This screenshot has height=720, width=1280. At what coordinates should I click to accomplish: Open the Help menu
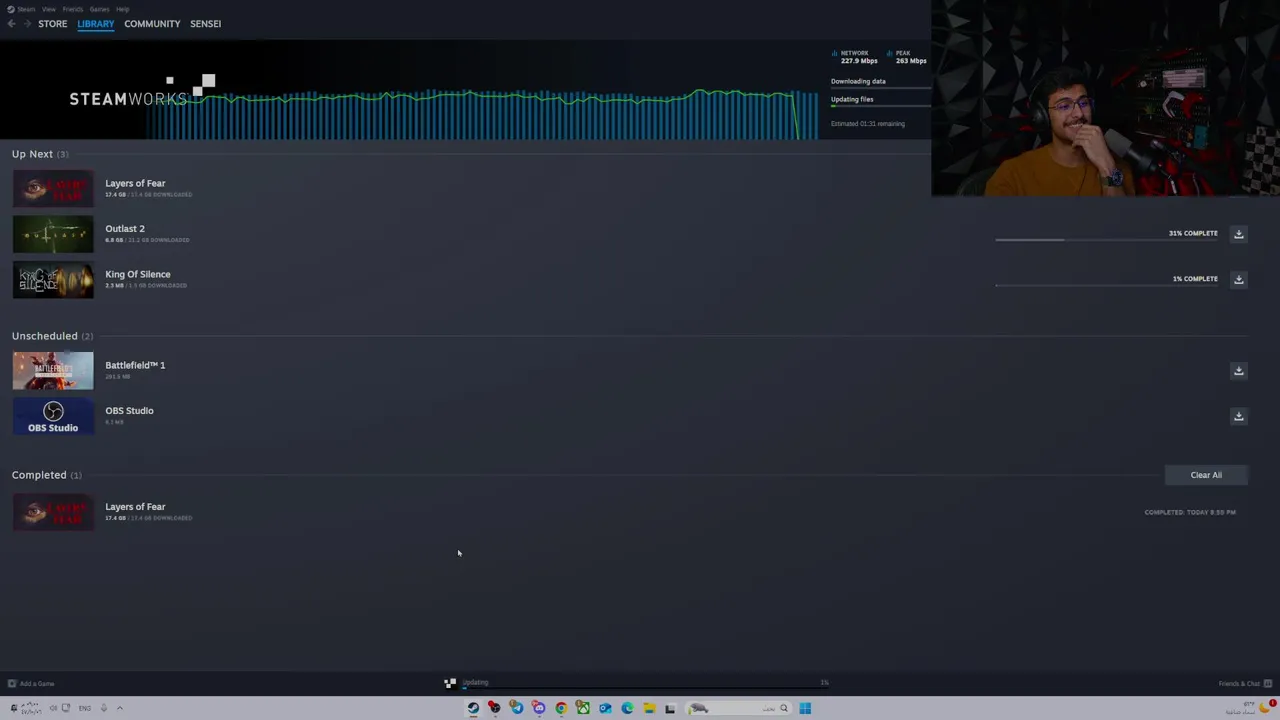122,9
